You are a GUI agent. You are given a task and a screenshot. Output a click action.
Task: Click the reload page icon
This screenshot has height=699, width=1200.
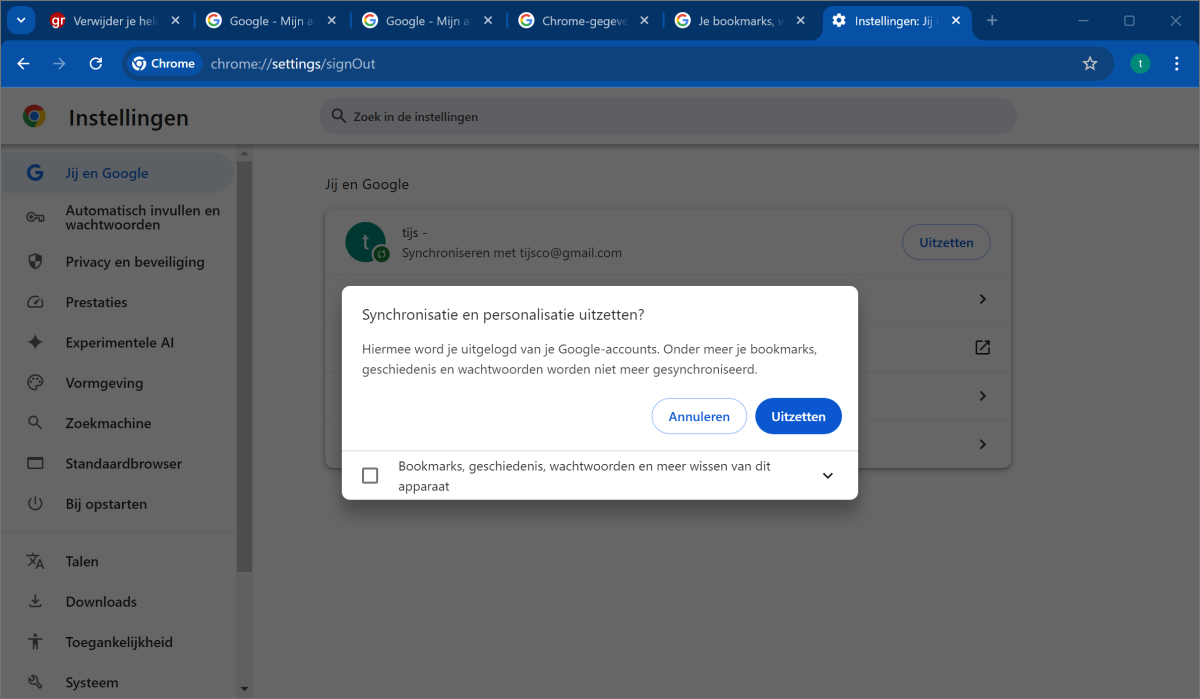pos(96,63)
